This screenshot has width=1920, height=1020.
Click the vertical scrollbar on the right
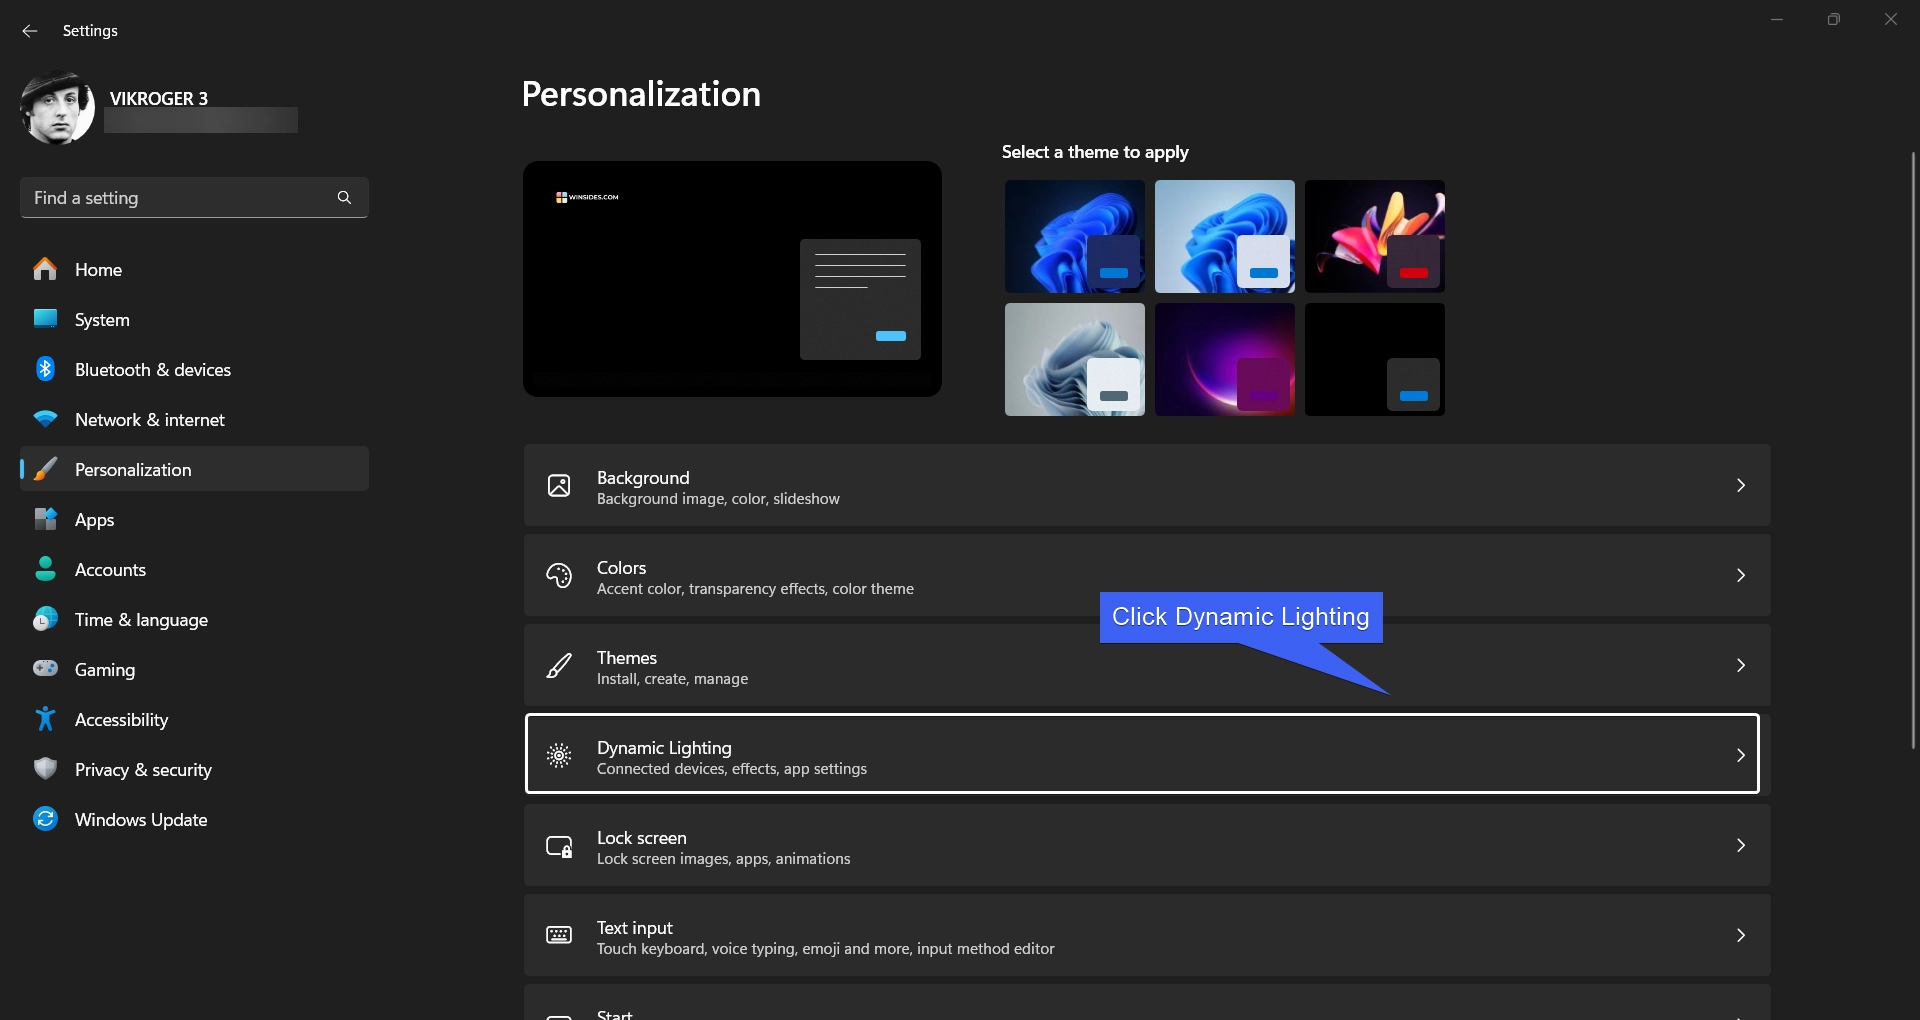pyautogui.click(x=1912, y=450)
